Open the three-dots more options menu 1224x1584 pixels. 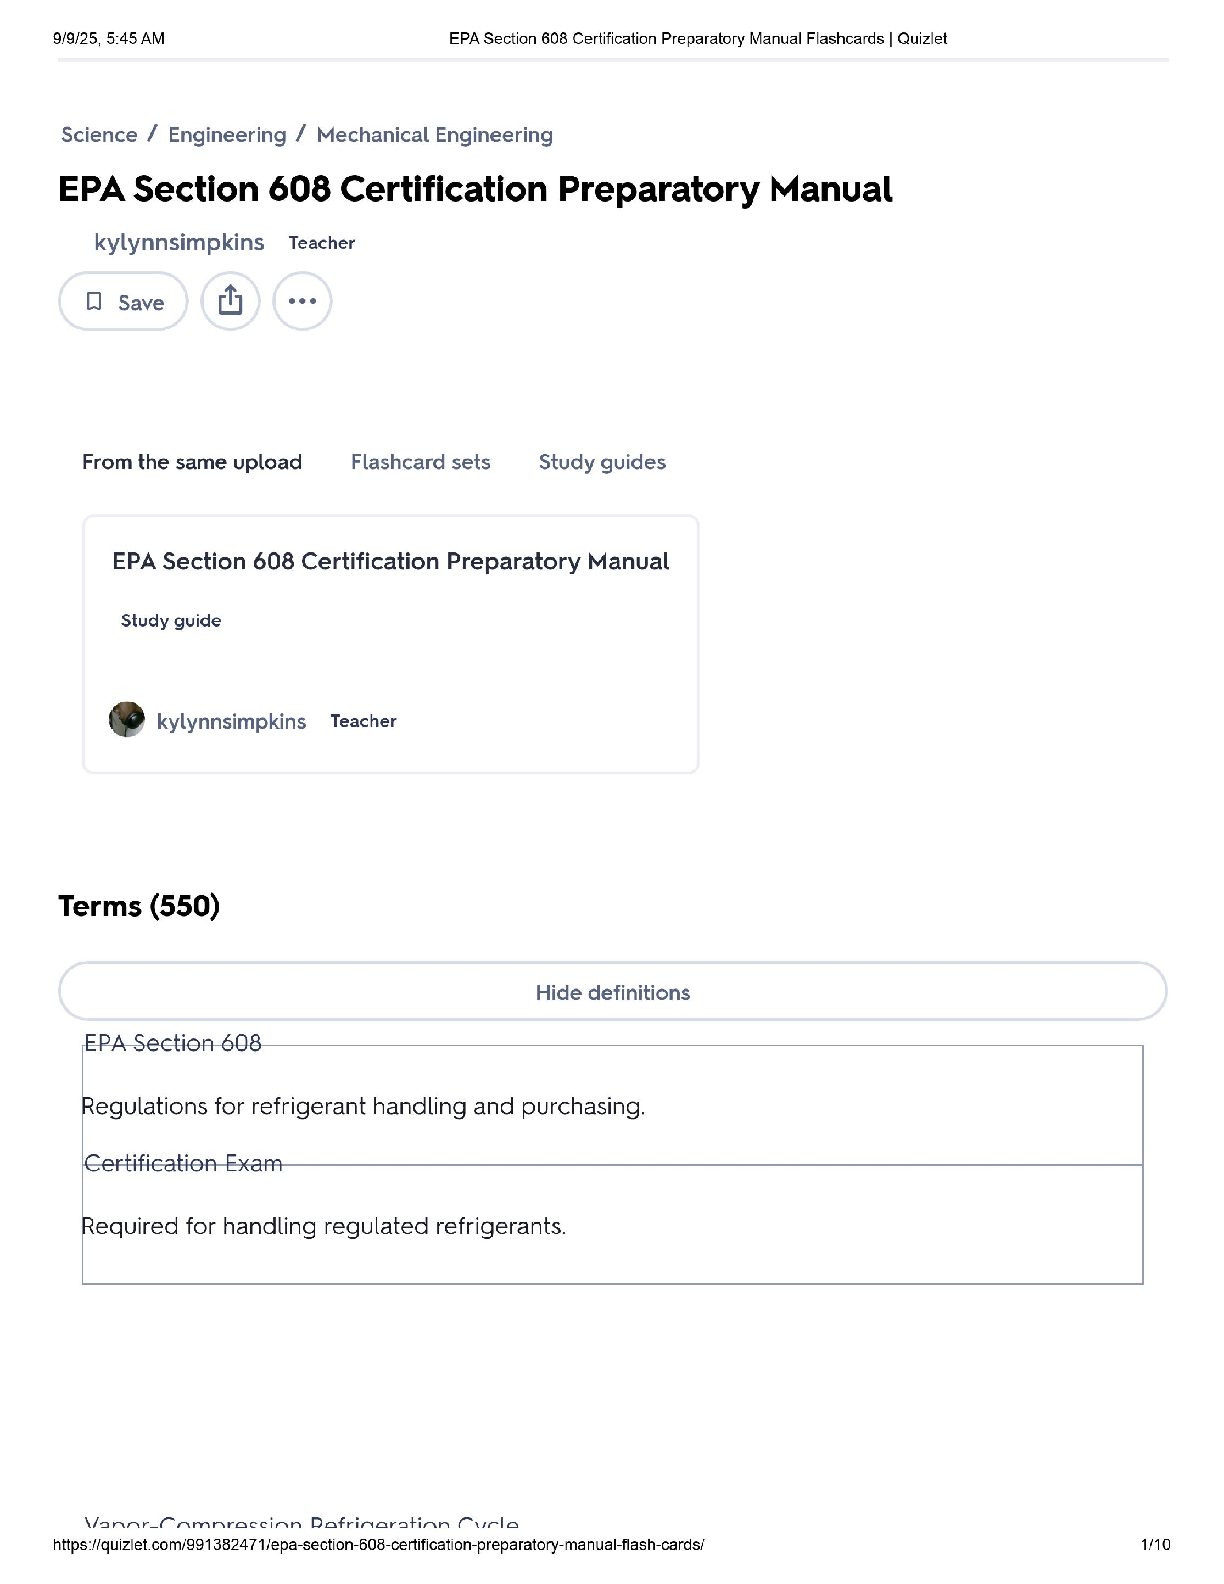point(302,301)
